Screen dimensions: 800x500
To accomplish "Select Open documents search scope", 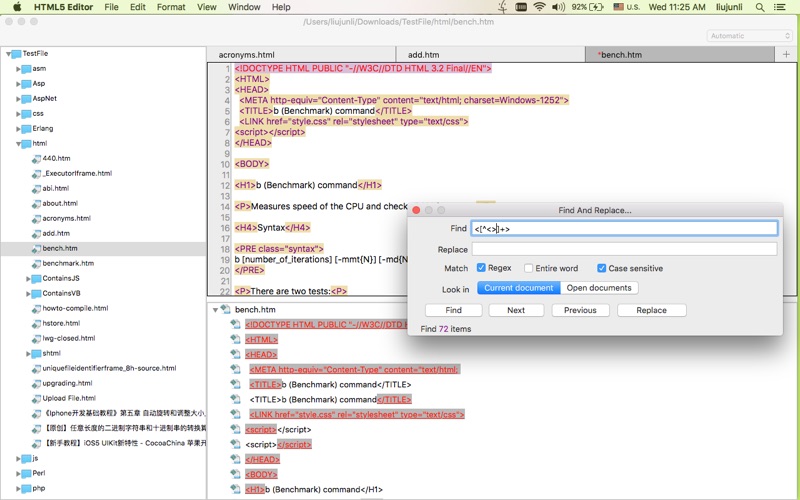I will click(599, 288).
